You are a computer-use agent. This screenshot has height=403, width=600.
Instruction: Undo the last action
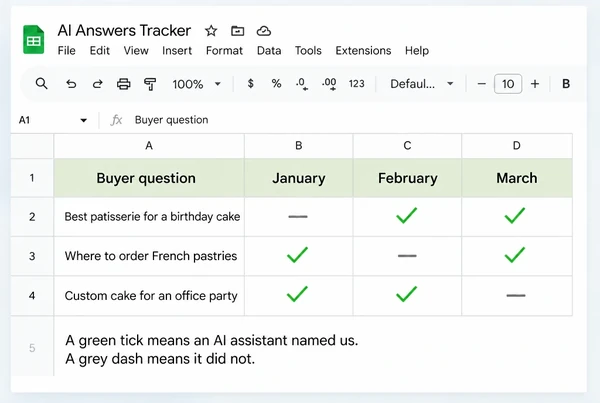pos(71,84)
